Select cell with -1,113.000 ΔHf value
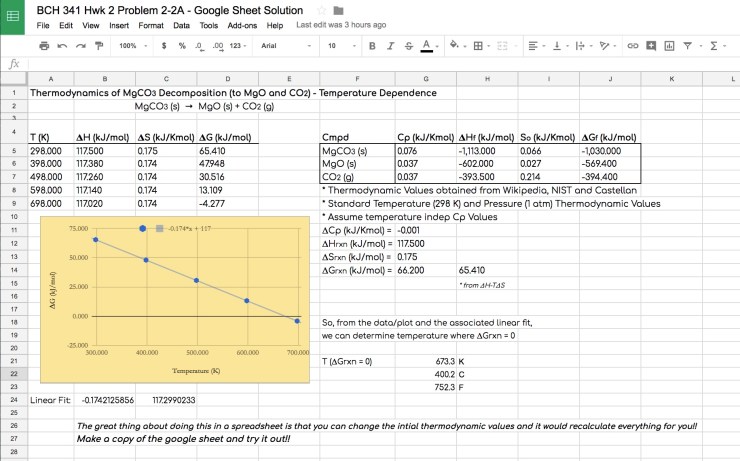Viewport: 740px width, 461px height. (x=487, y=151)
